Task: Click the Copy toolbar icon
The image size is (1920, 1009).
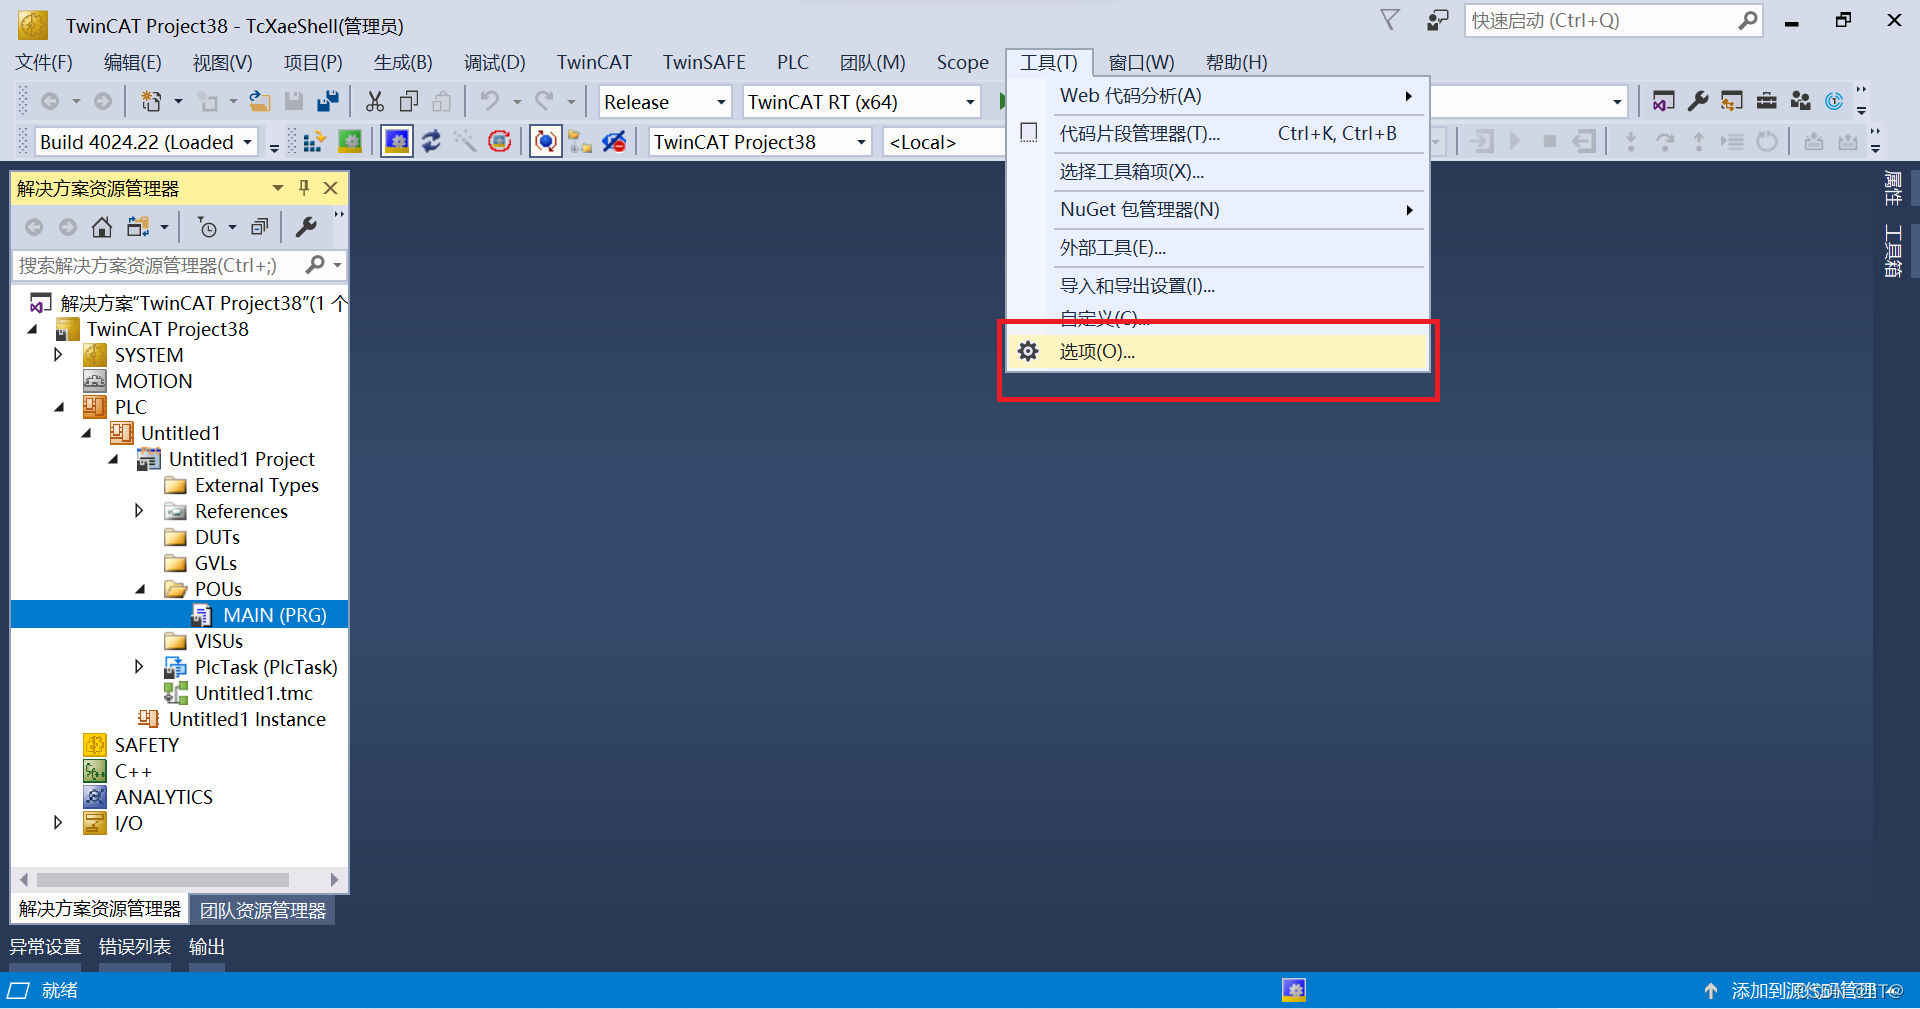Action: click(409, 101)
